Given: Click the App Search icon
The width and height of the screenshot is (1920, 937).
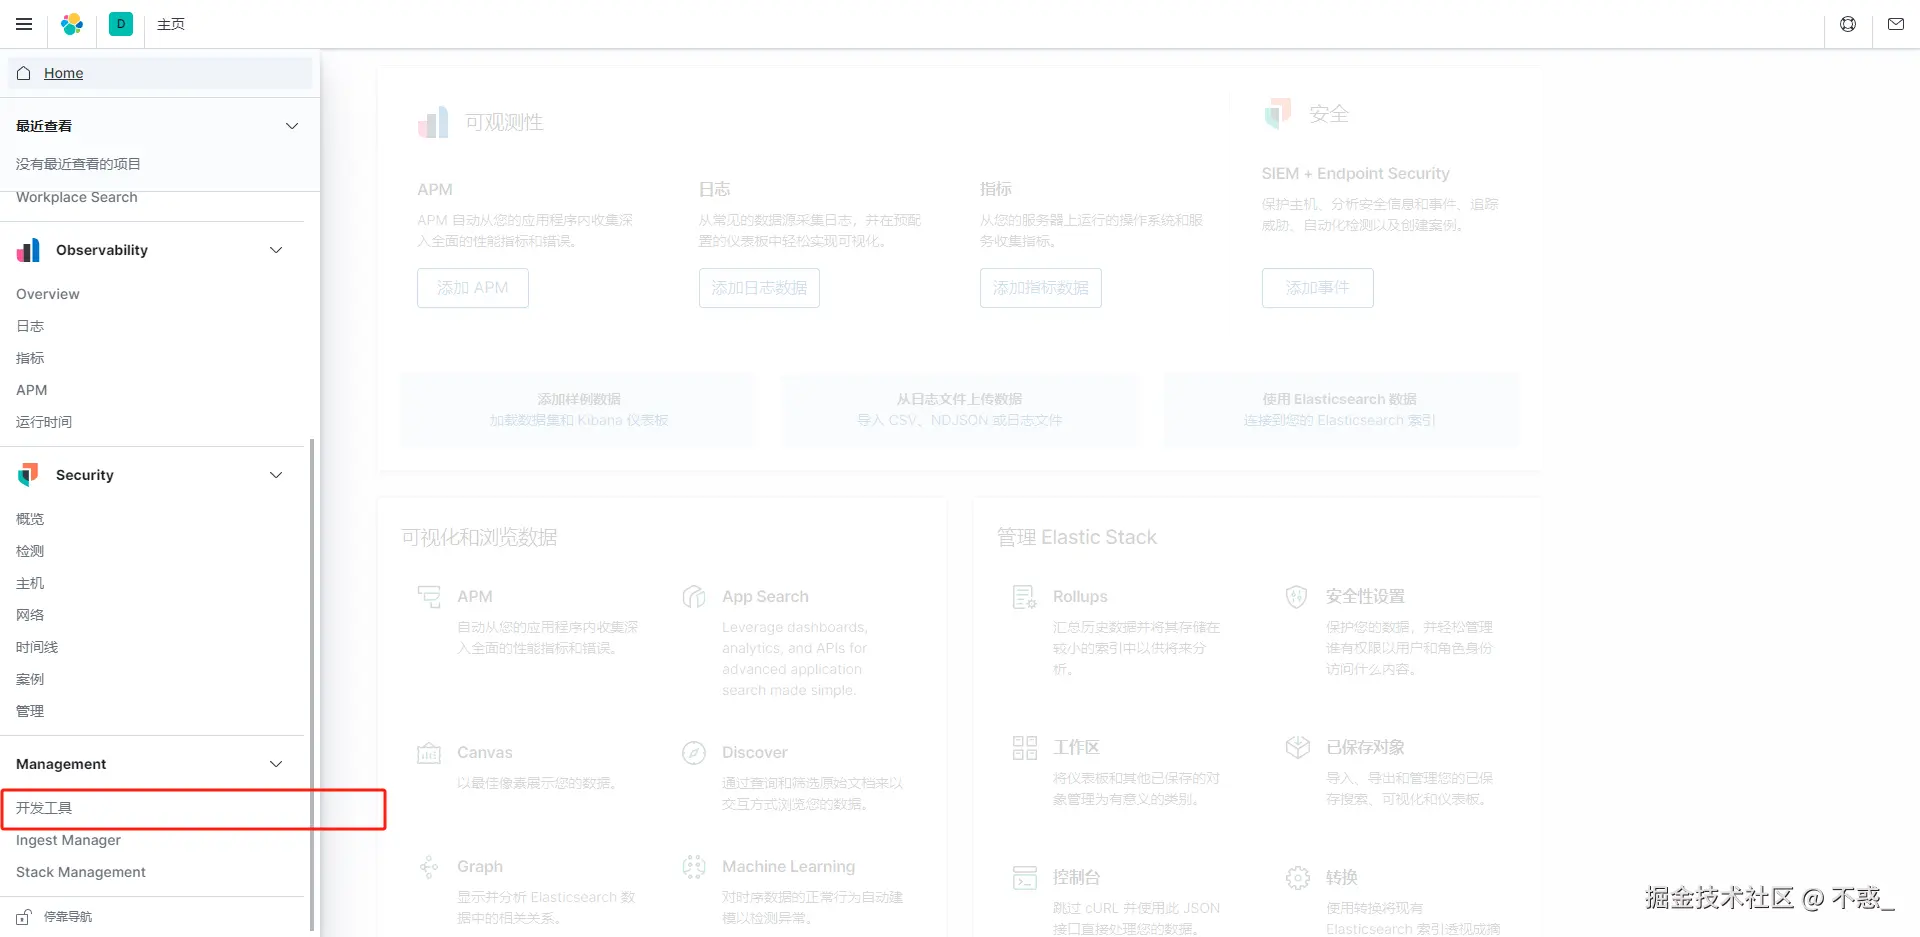Looking at the screenshot, I should tap(694, 597).
